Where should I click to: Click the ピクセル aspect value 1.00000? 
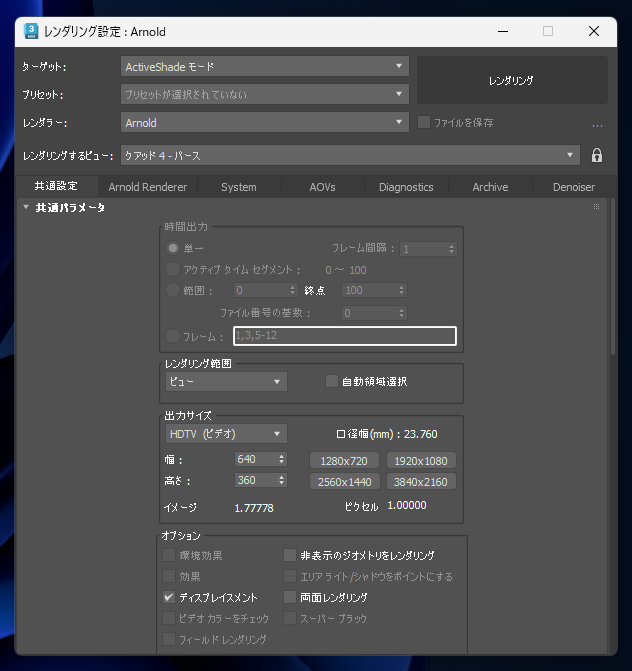[x=407, y=505]
